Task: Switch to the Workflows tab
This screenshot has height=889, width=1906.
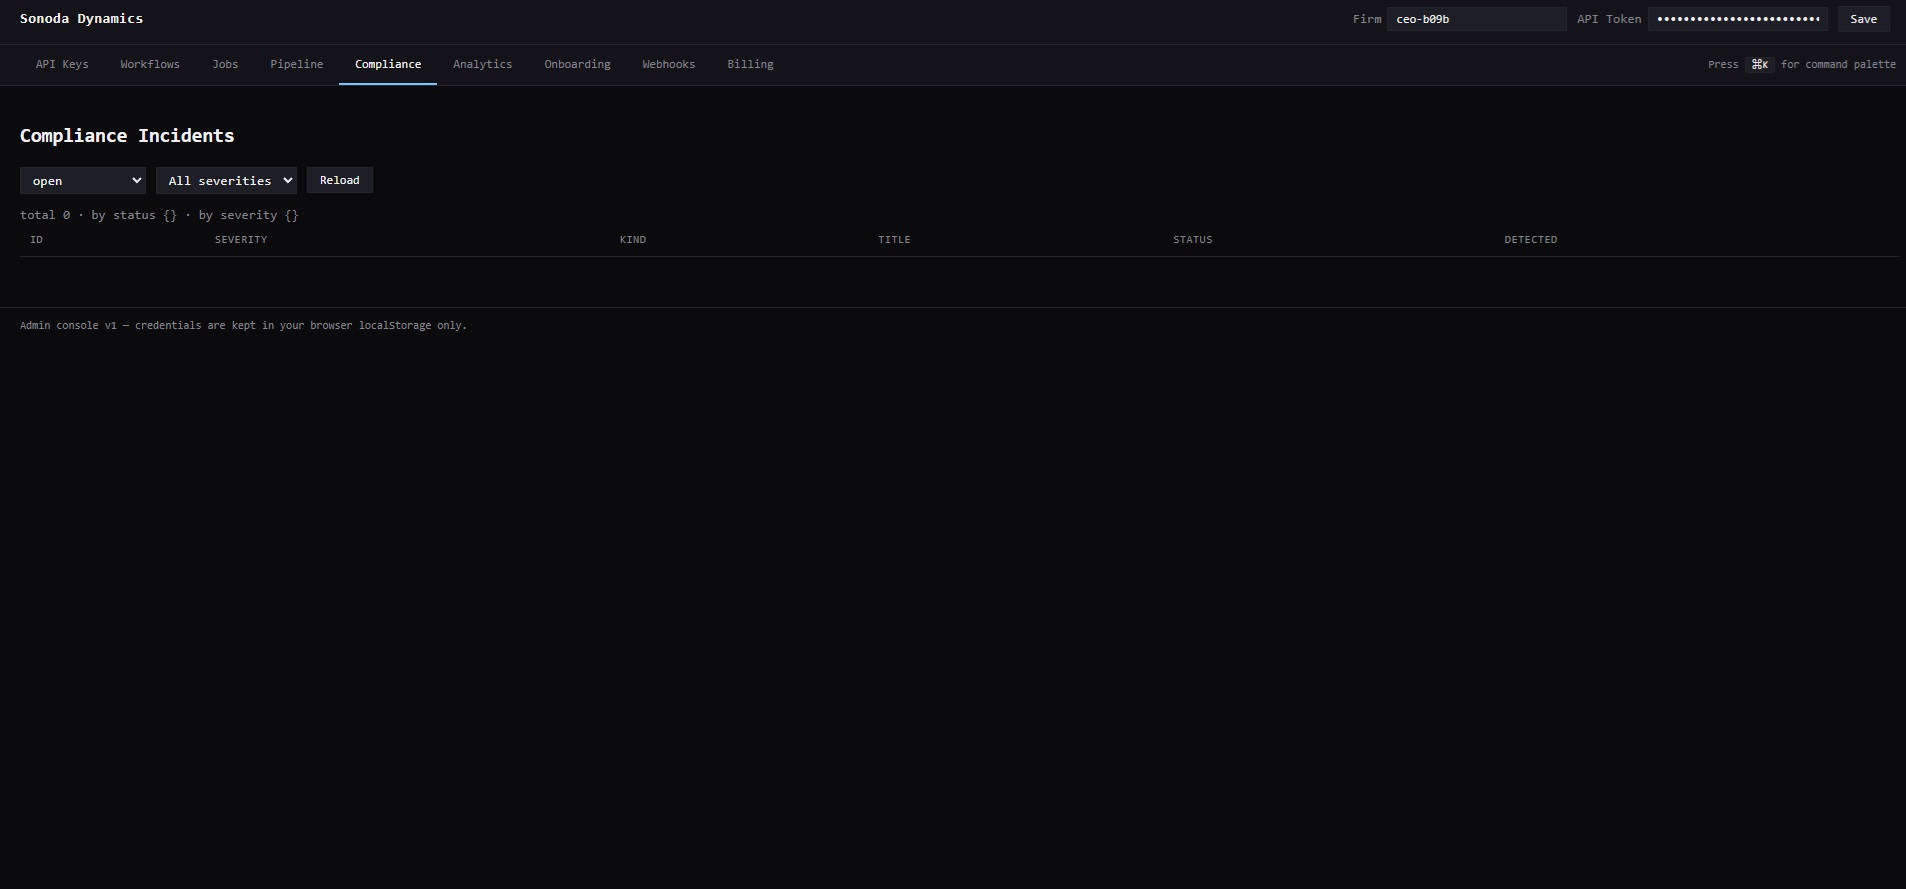Action: coord(150,64)
